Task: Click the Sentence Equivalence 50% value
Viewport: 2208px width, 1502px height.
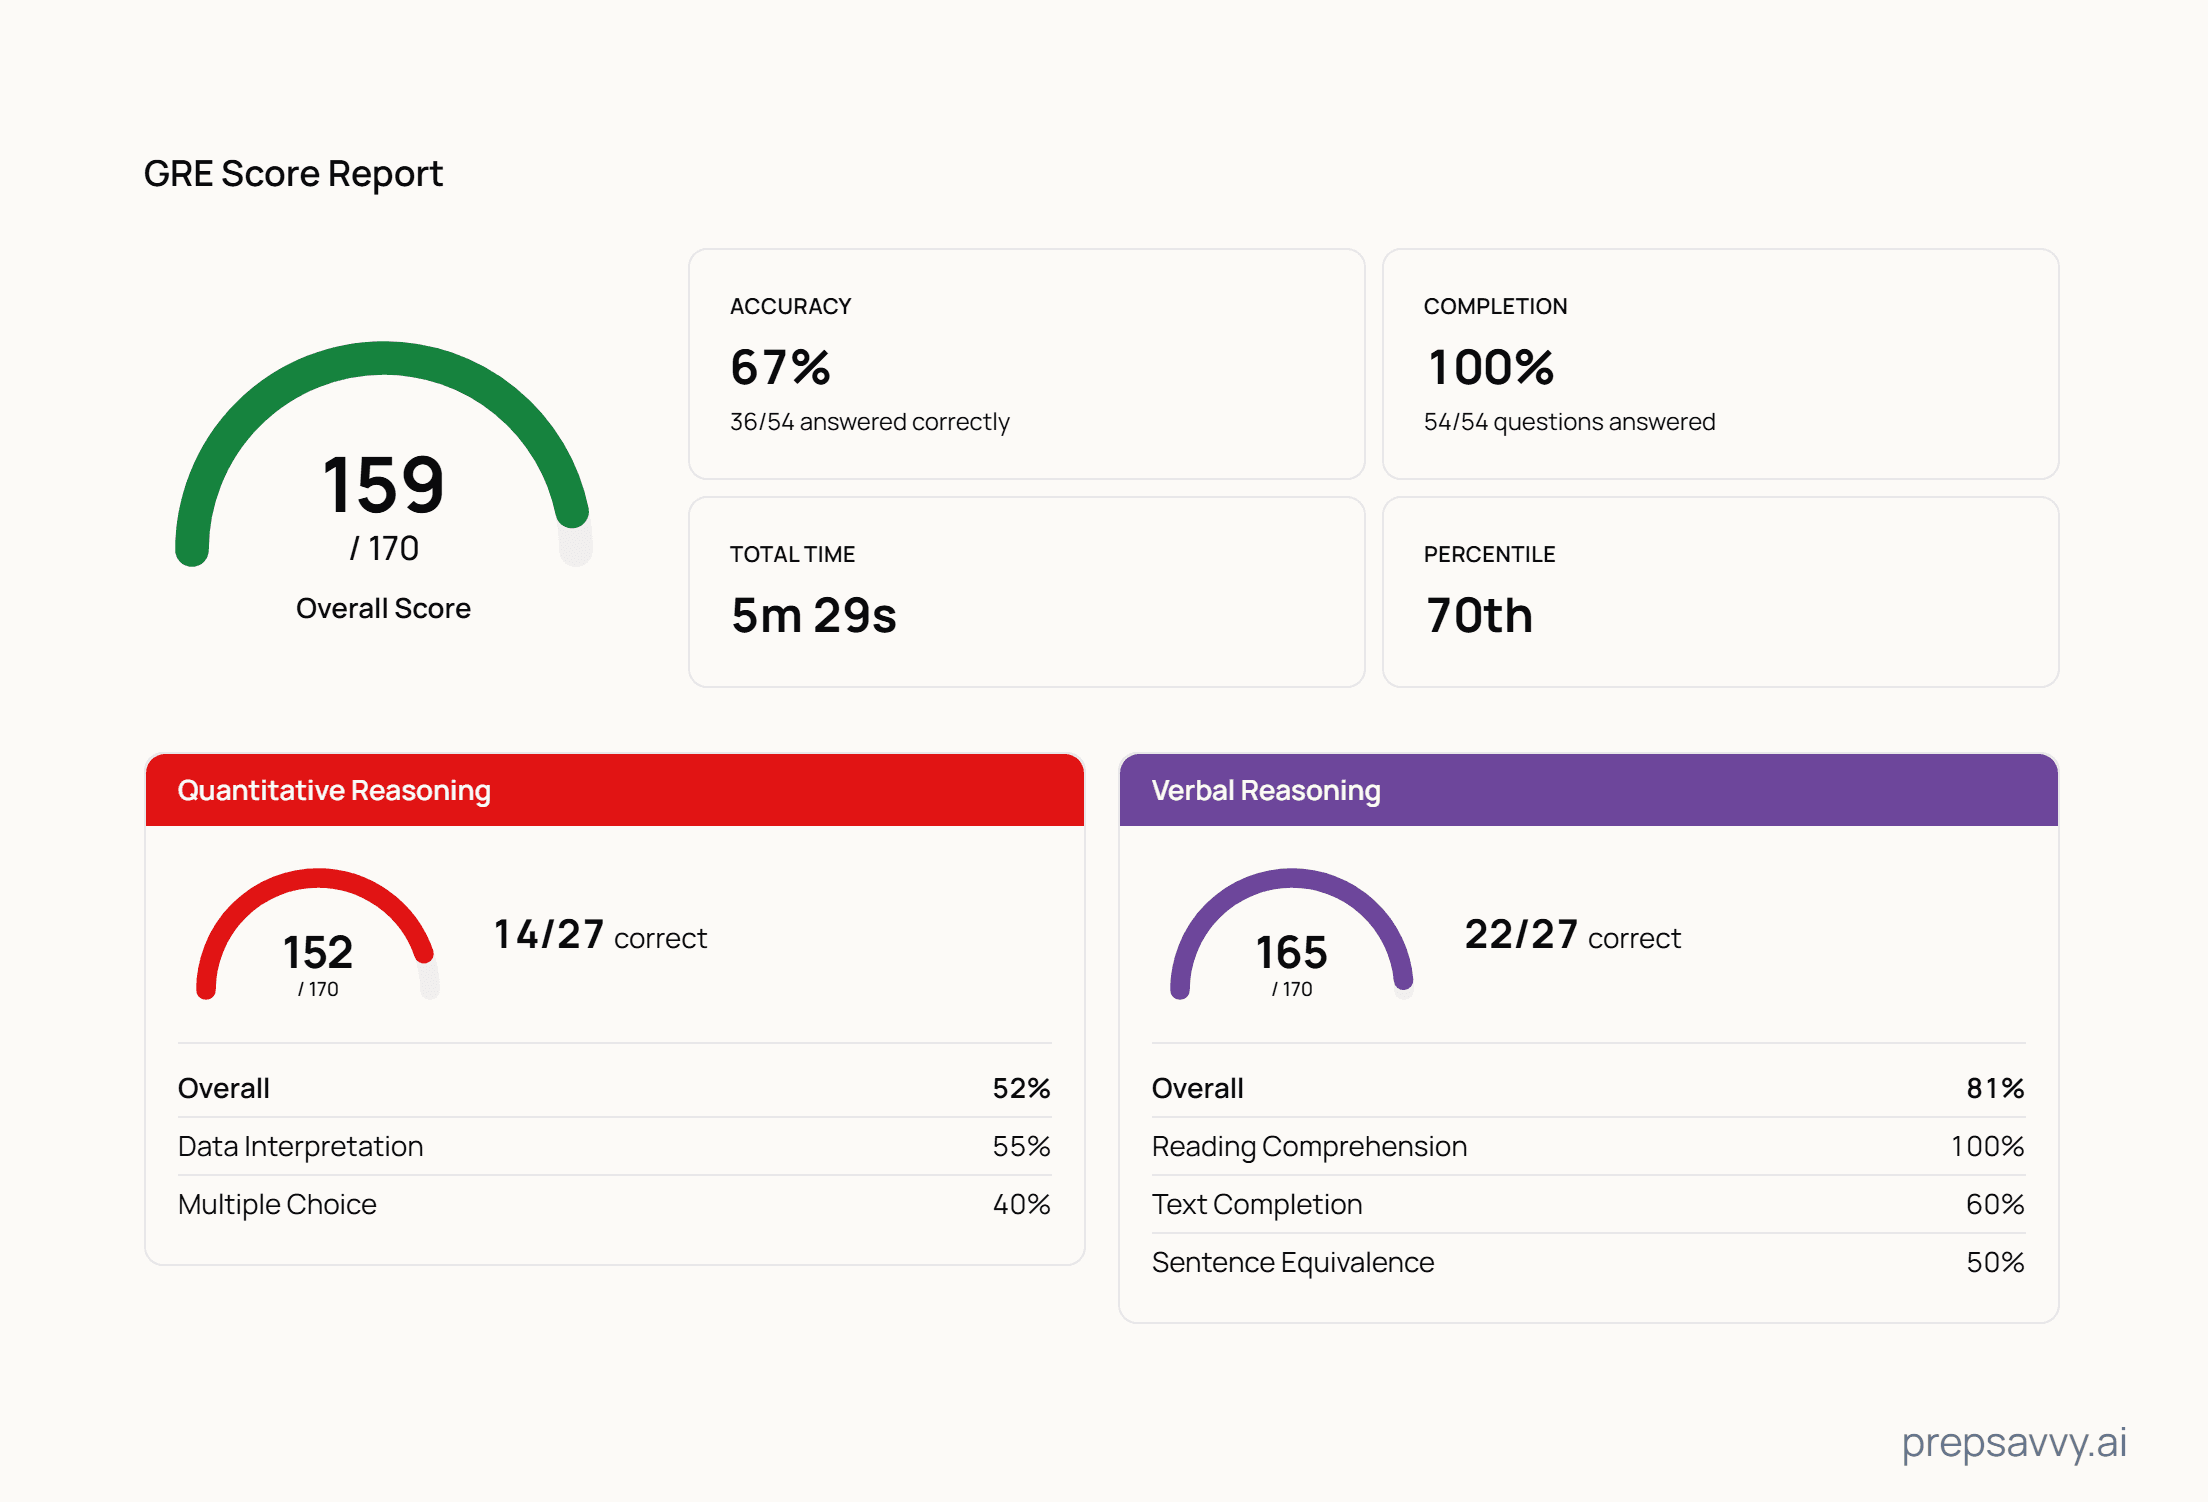Action: [x=1996, y=1262]
